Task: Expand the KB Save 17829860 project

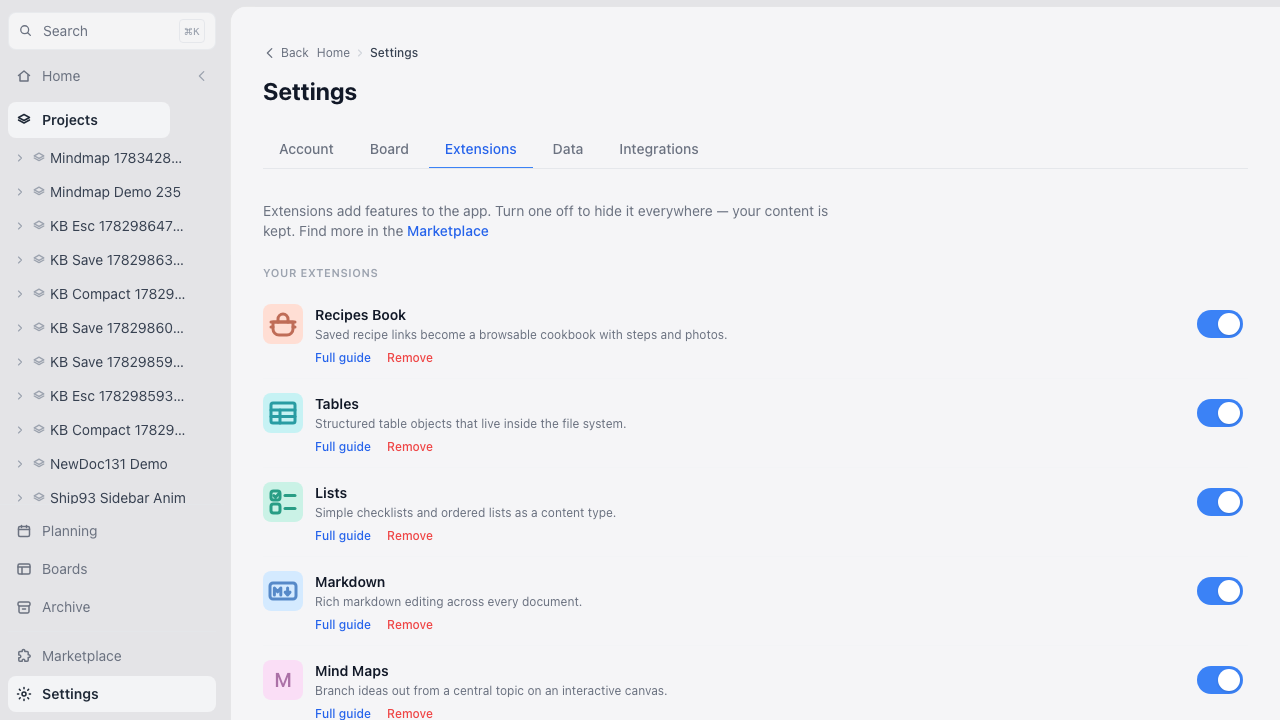Action: click(x=19, y=328)
